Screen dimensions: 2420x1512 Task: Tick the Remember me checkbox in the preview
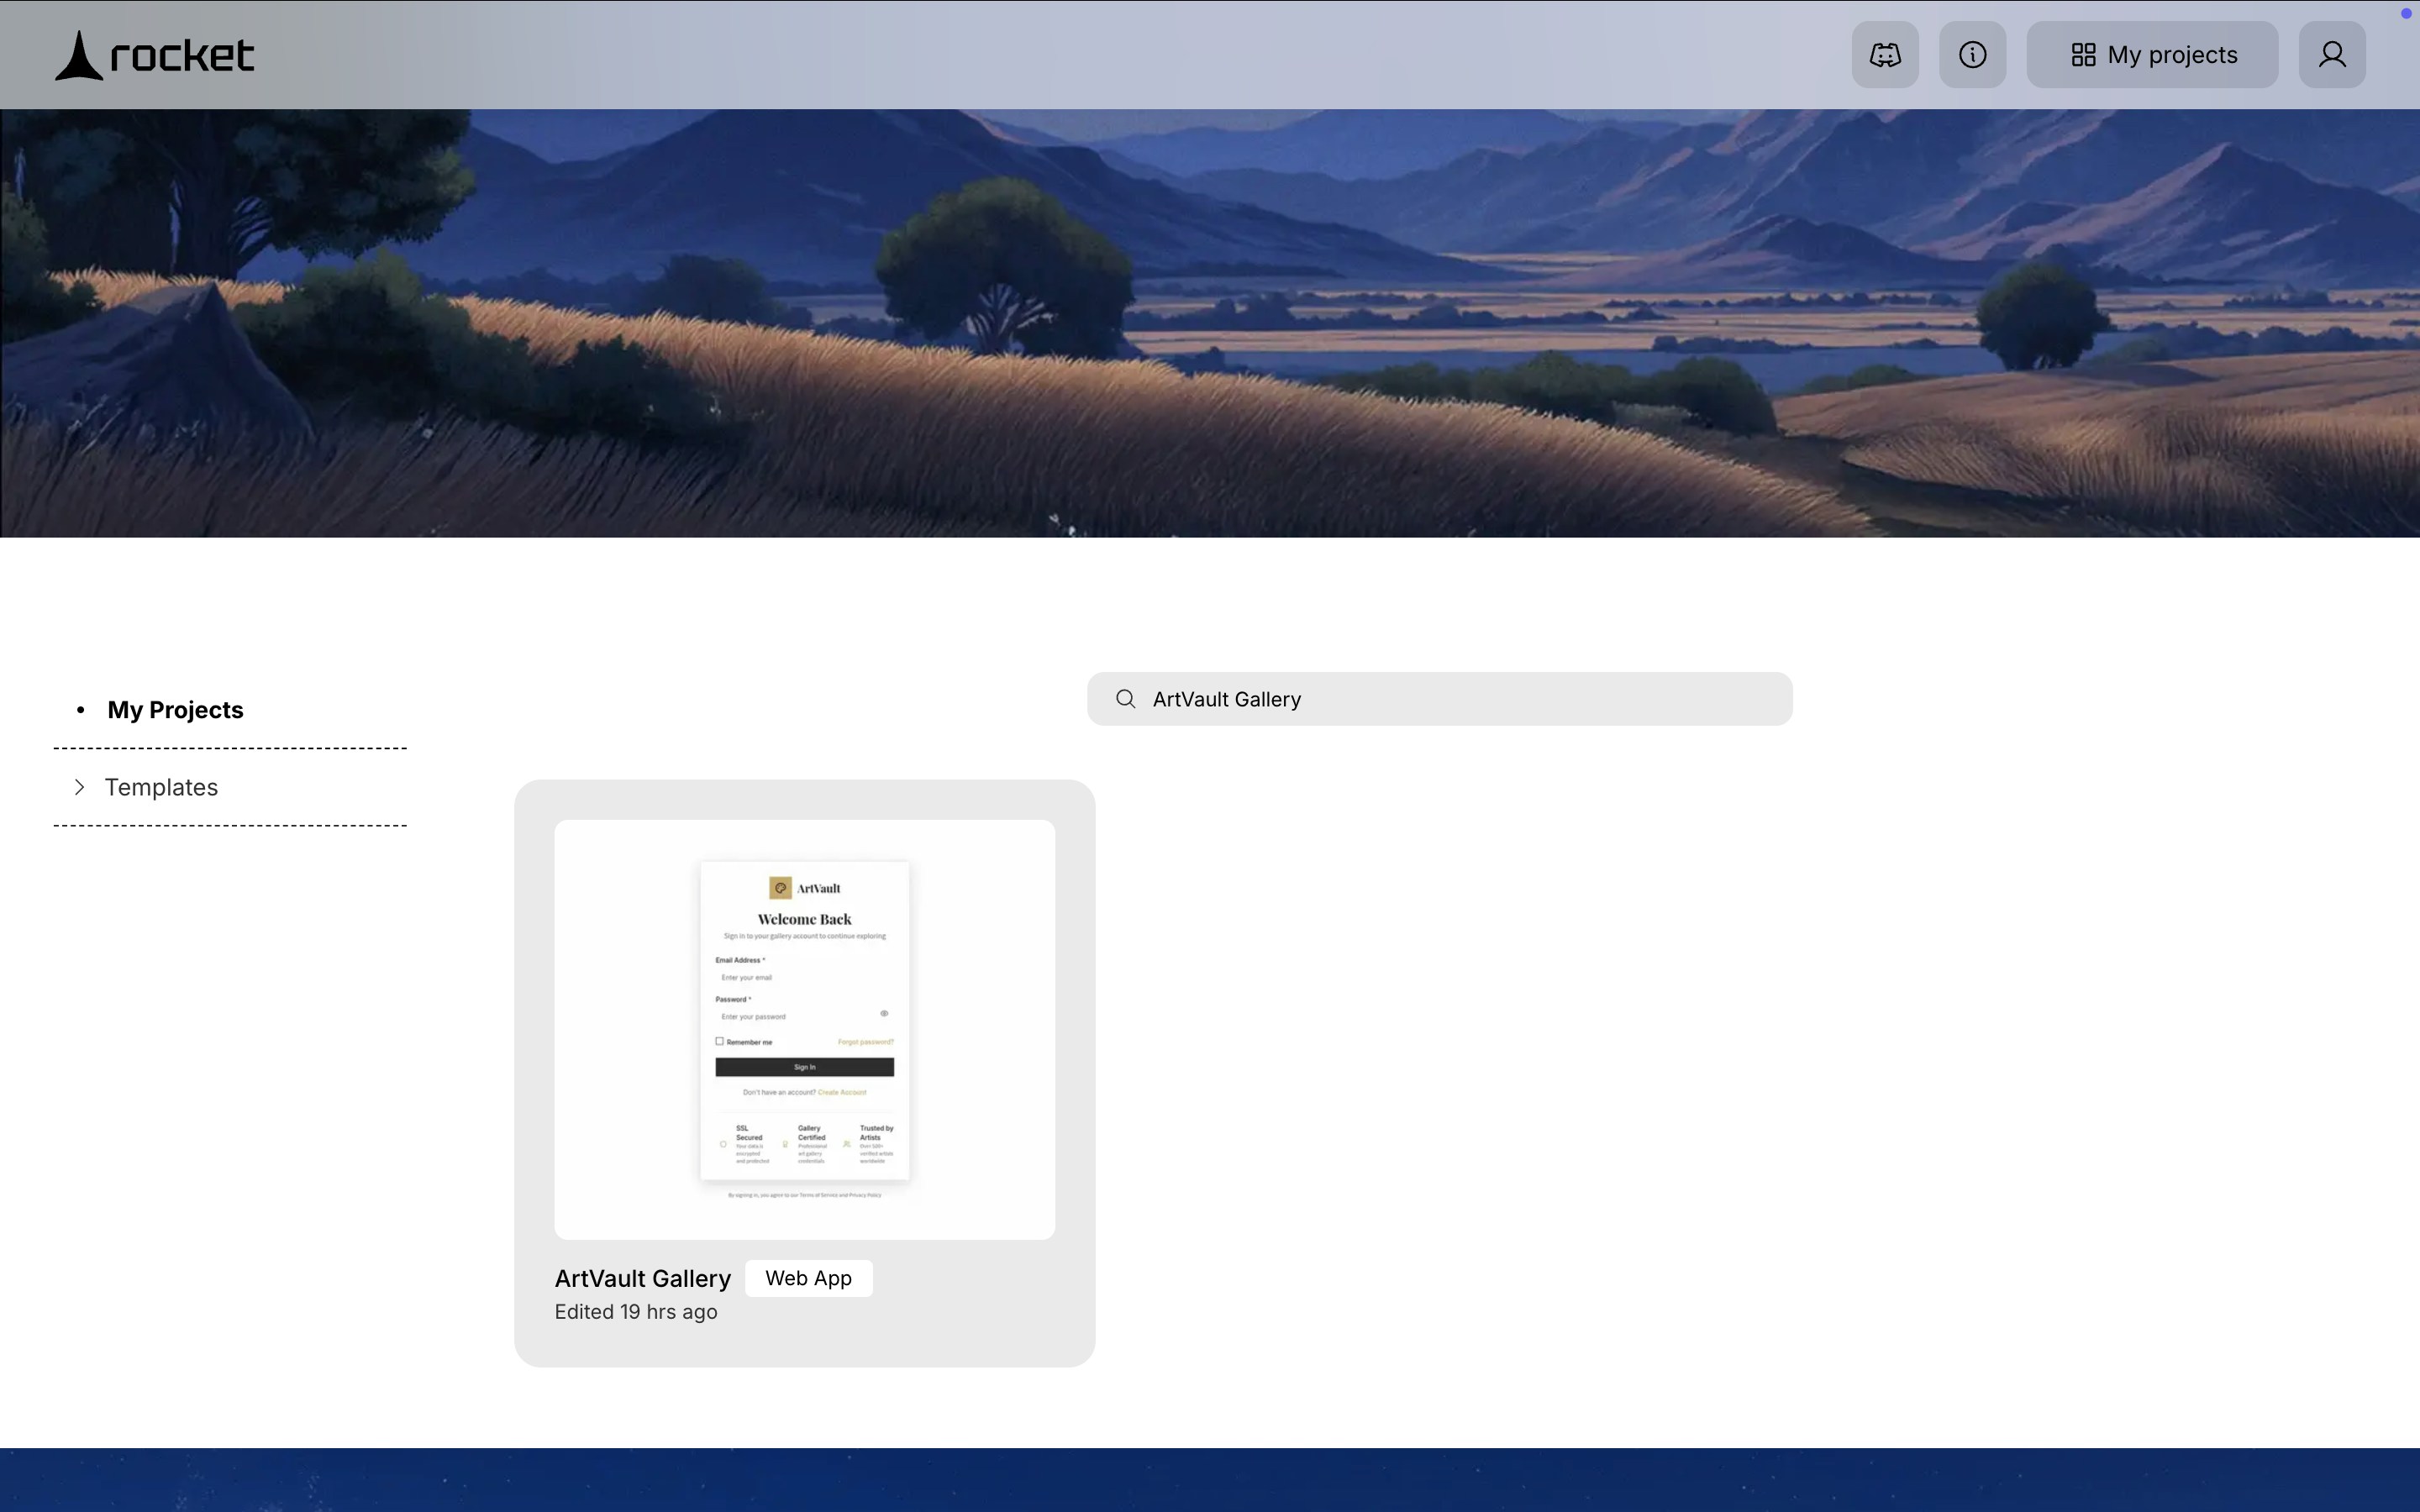(719, 1041)
